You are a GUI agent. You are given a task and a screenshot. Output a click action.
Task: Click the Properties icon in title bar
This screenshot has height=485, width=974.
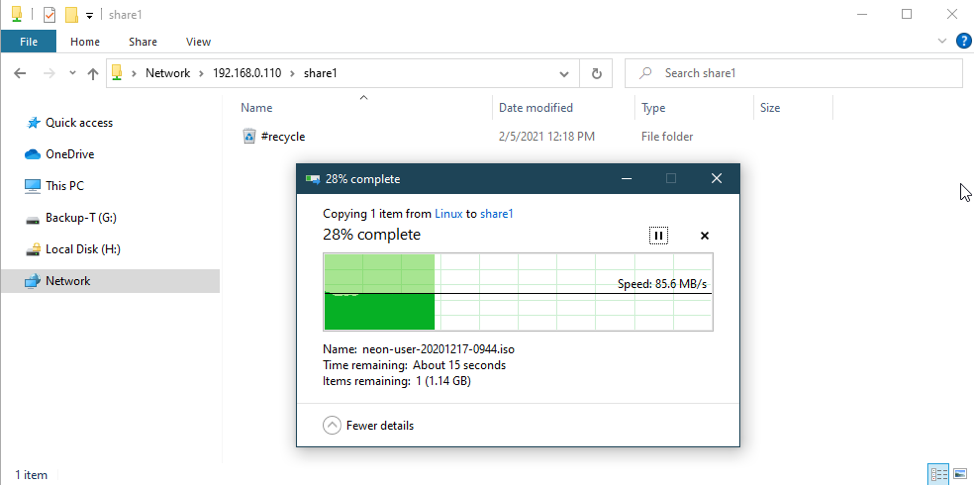tap(49, 15)
